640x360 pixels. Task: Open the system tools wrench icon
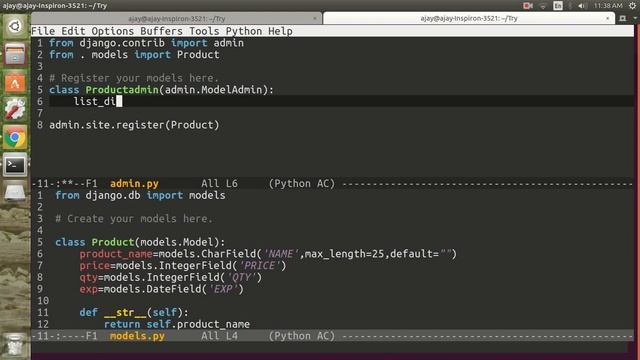point(15,110)
